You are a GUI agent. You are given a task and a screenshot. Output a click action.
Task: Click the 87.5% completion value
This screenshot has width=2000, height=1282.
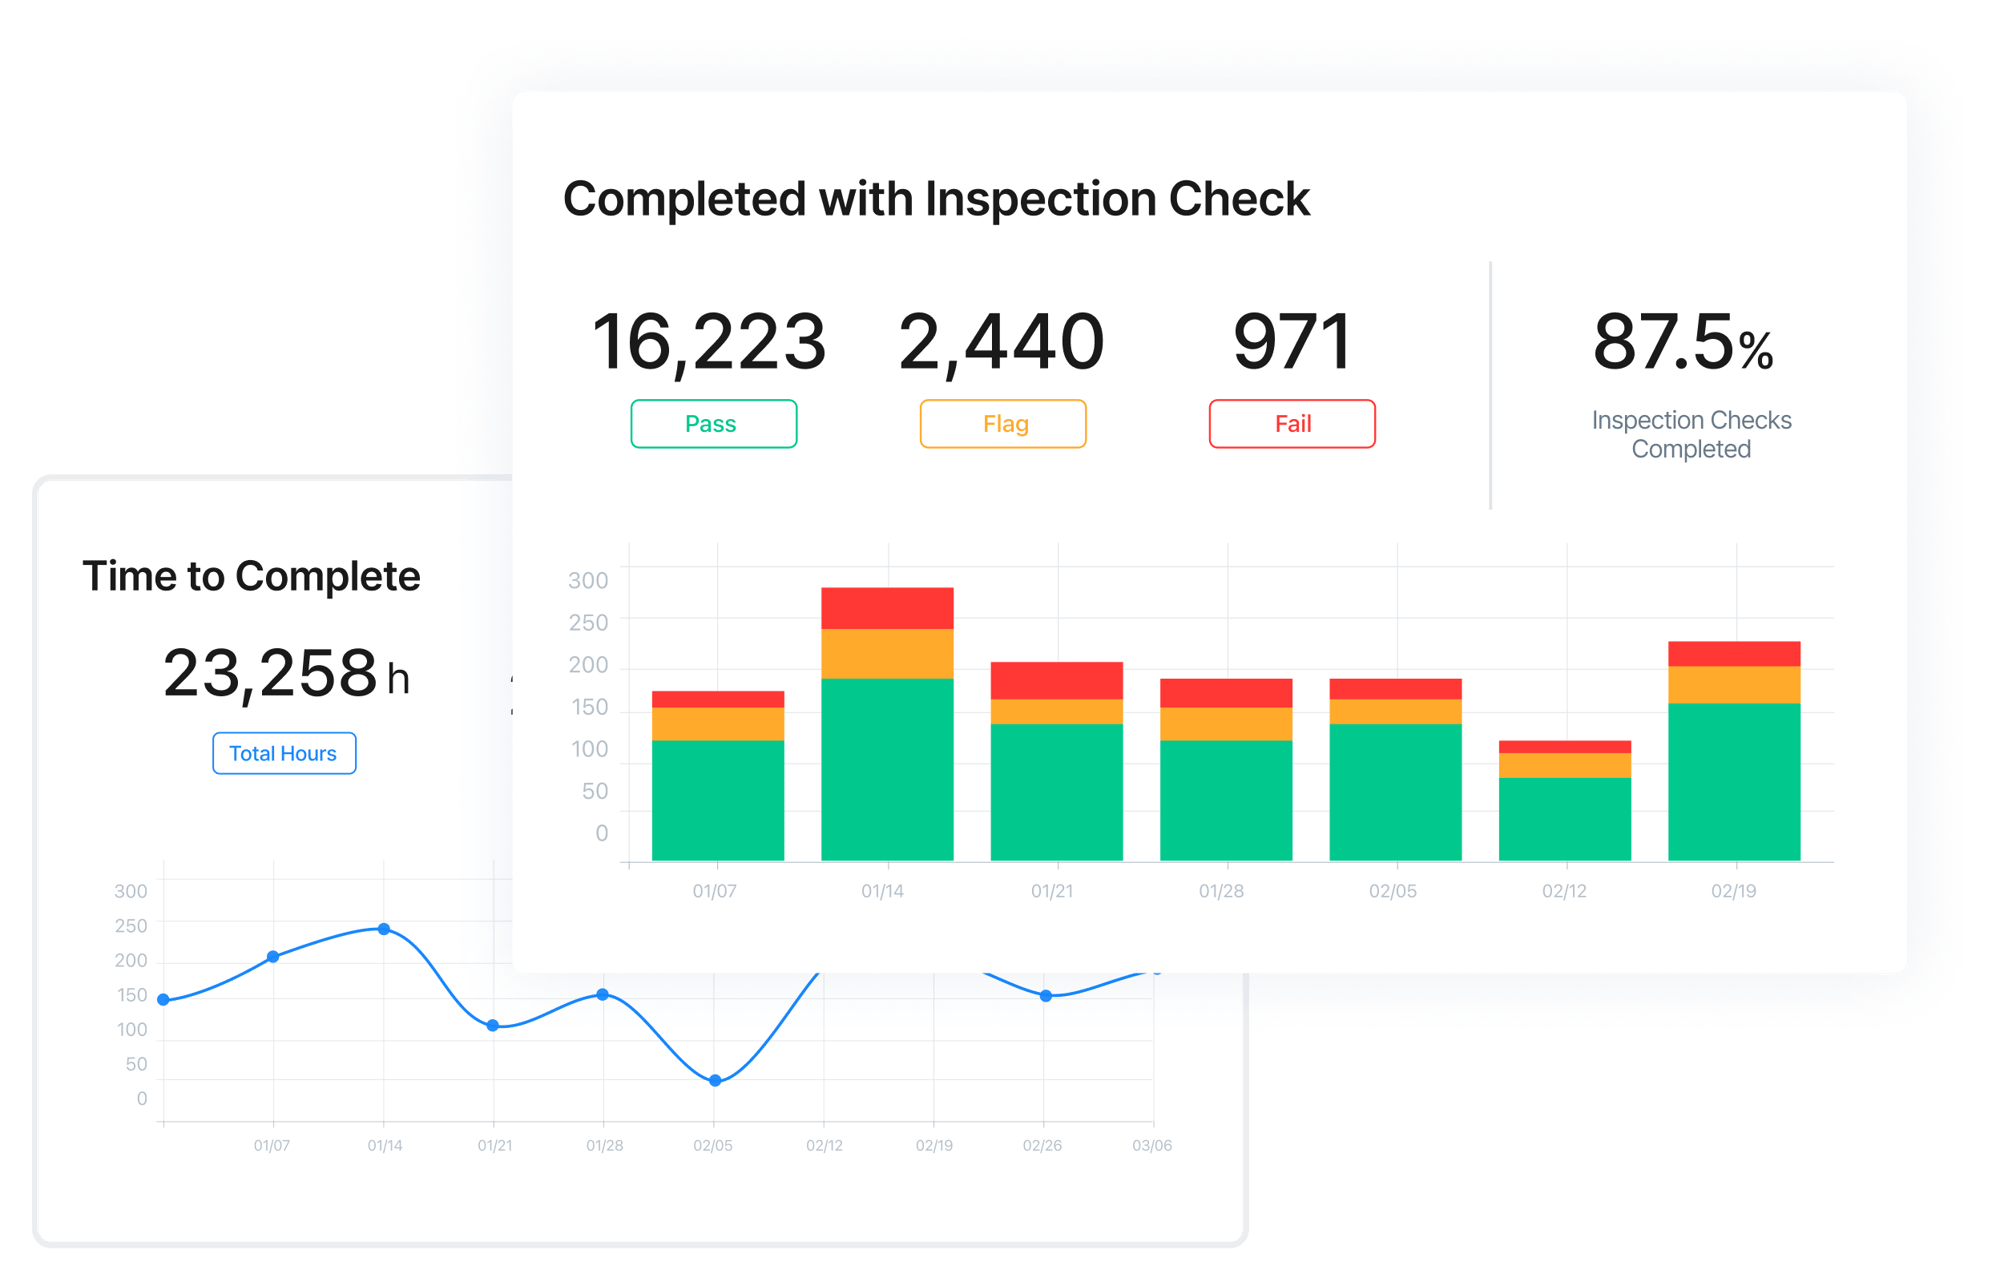(x=1683, y=342)
